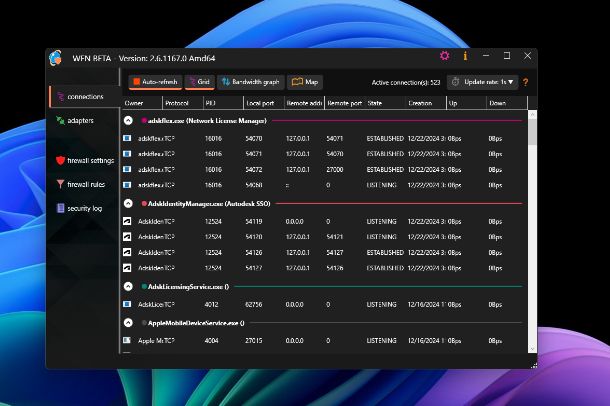Select PID 4012 cell
The image size is (610, 406).
coord(212,304)
